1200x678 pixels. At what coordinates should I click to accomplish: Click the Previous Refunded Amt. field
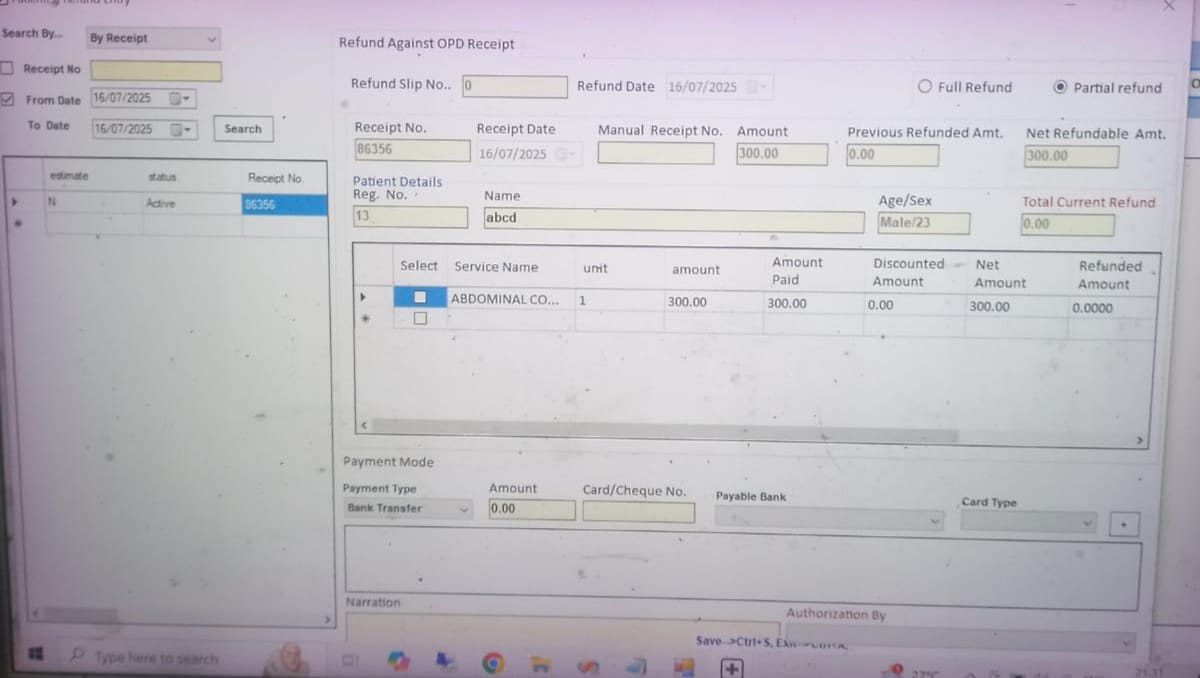coord(892,155)
